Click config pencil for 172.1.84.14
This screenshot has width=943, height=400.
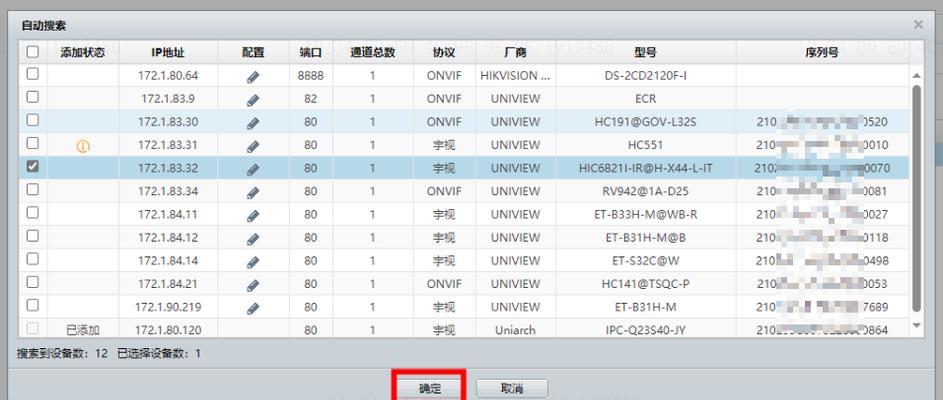click(253, 262)
